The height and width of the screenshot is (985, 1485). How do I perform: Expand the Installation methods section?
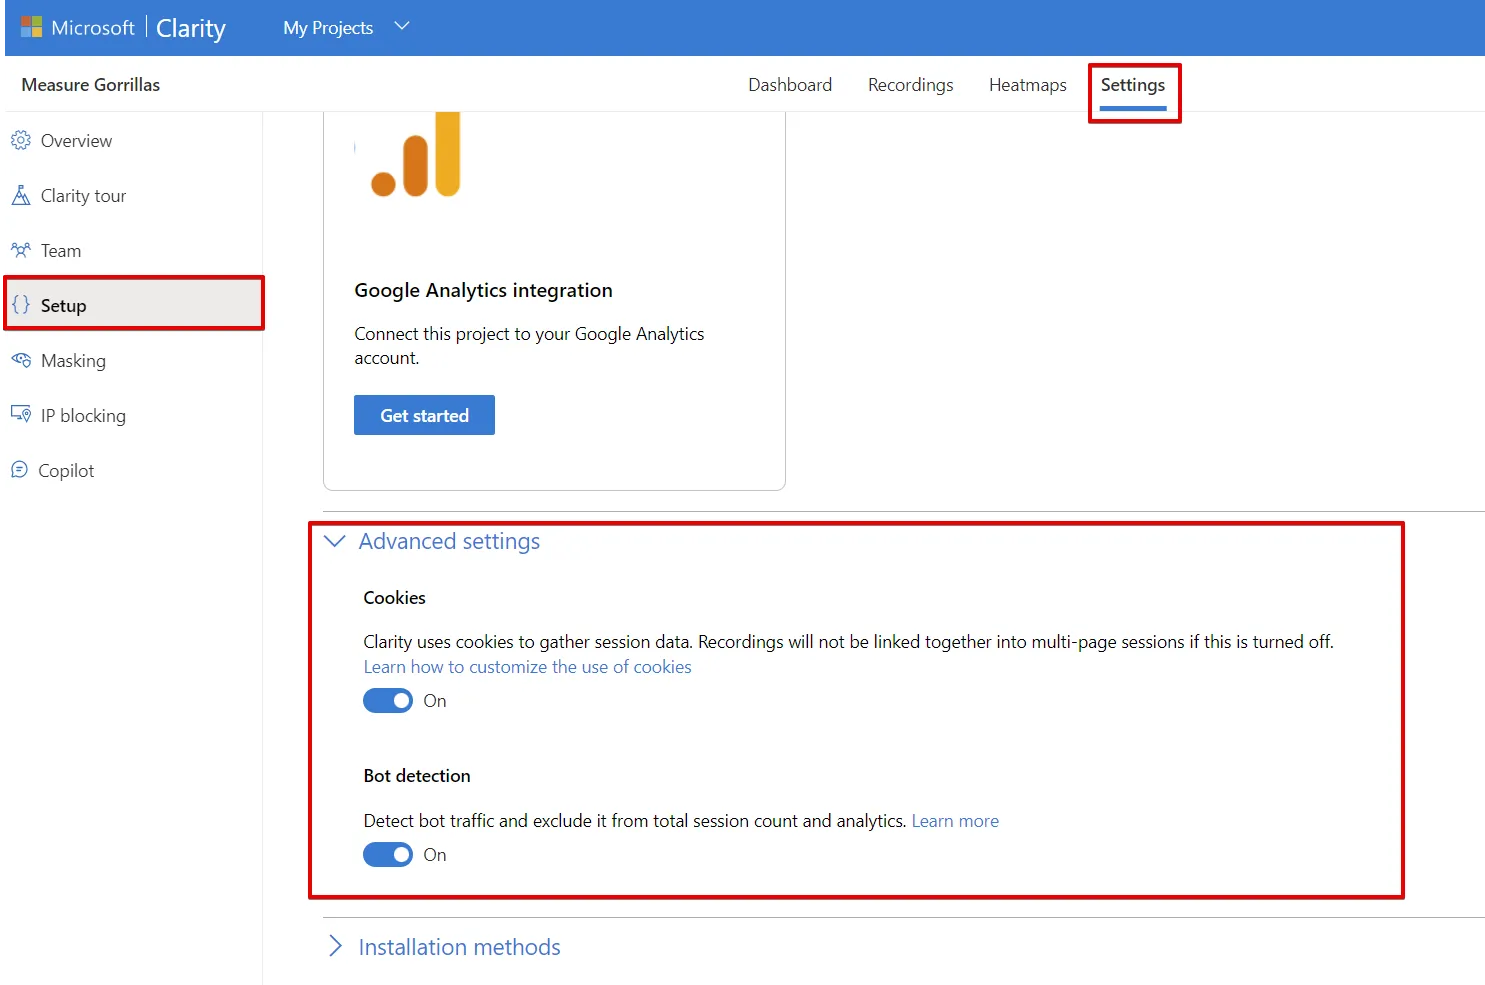click(x=444, y=947)
